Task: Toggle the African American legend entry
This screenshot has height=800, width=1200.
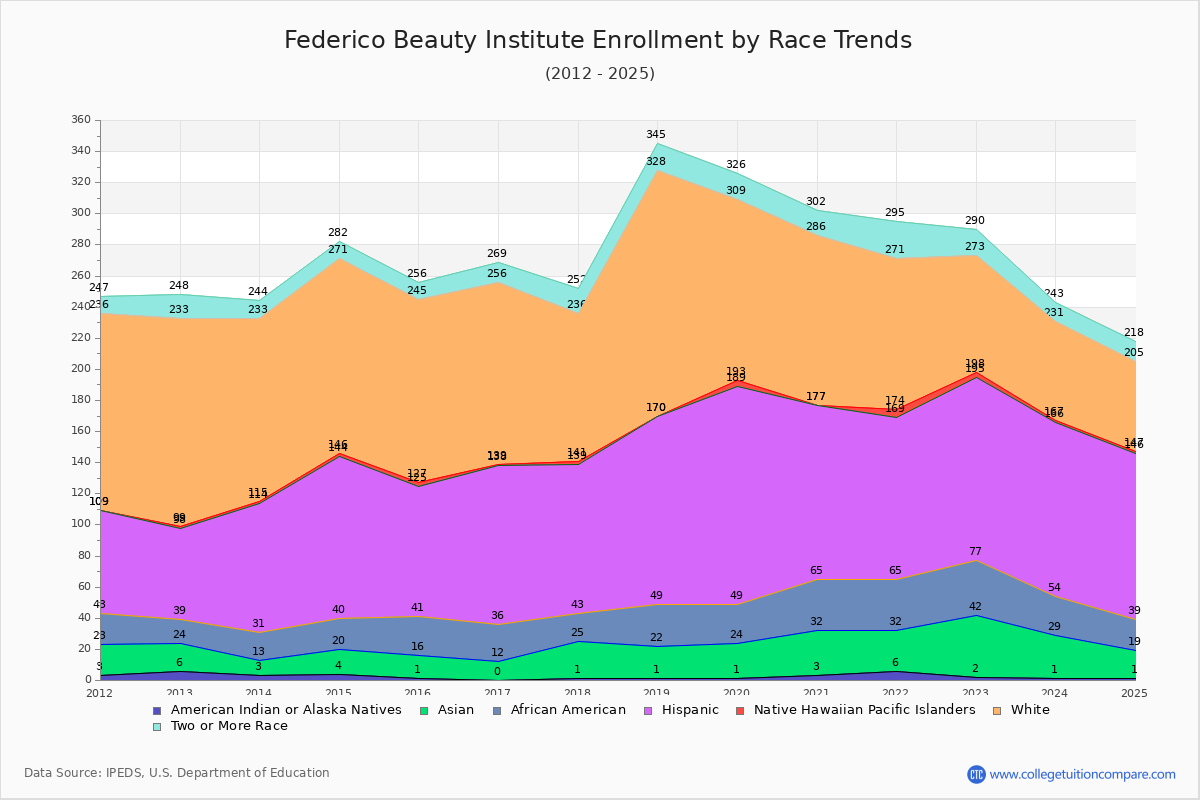Action: tap(560, 710)
